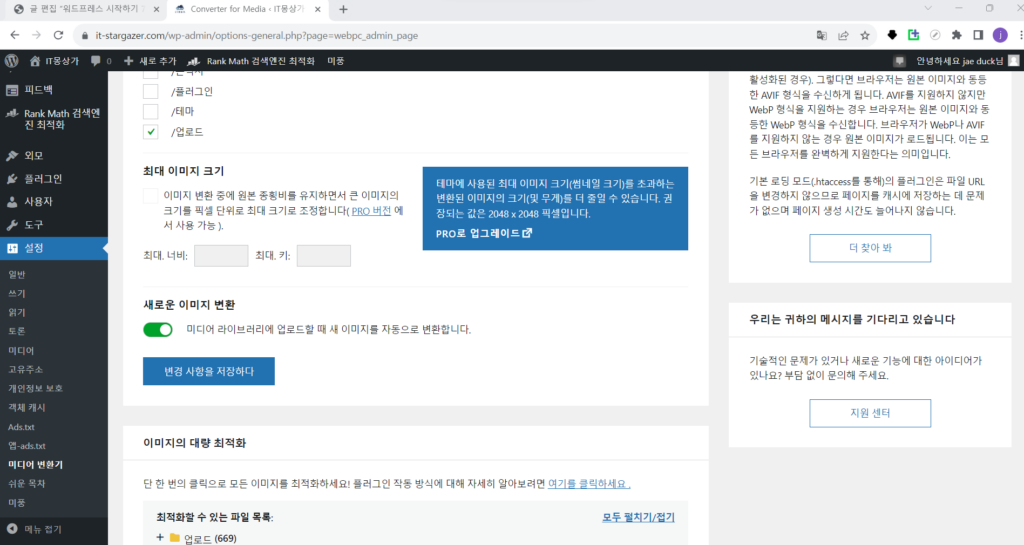Go to IT몽상가 site home icon
This screenshot has height=545, width=1024.
[x=35, y=61]
